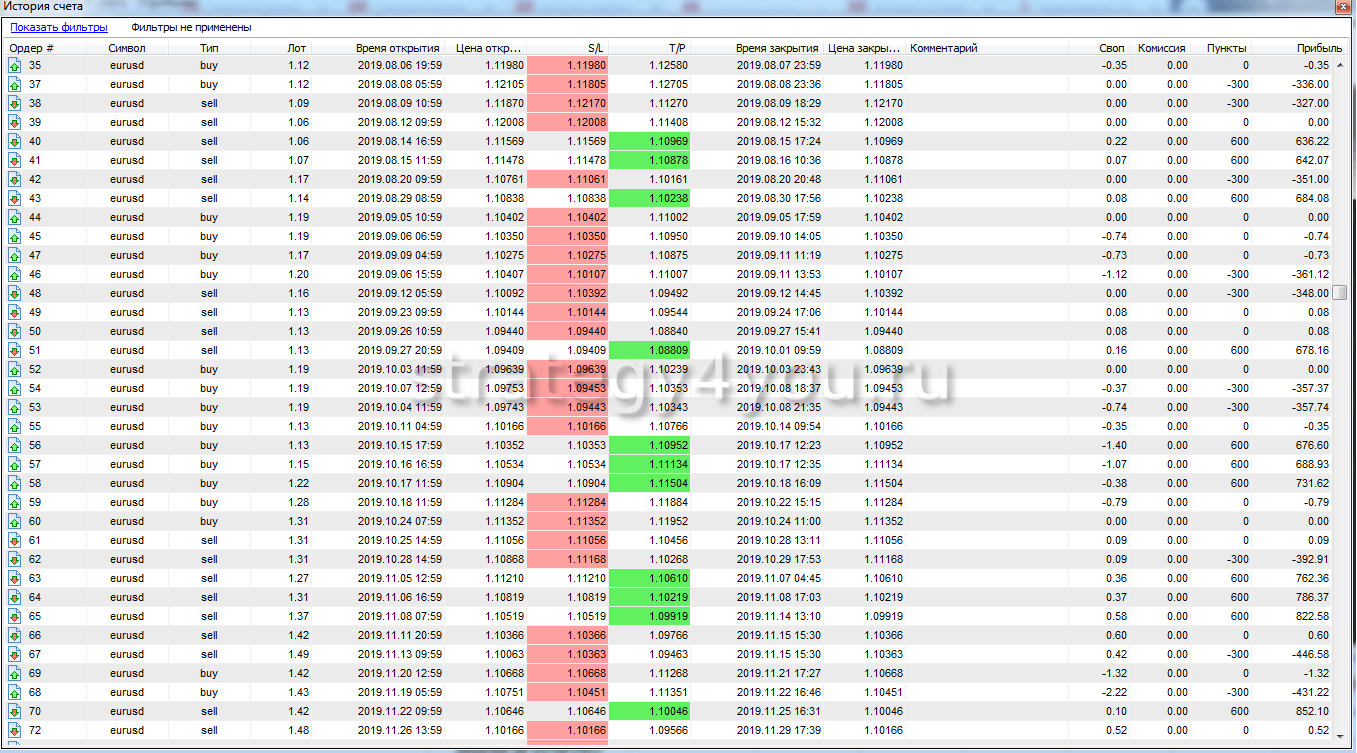Close the История счета window
The image size is (1357, 753).
pyautogui.click(x=1340, y=7)
